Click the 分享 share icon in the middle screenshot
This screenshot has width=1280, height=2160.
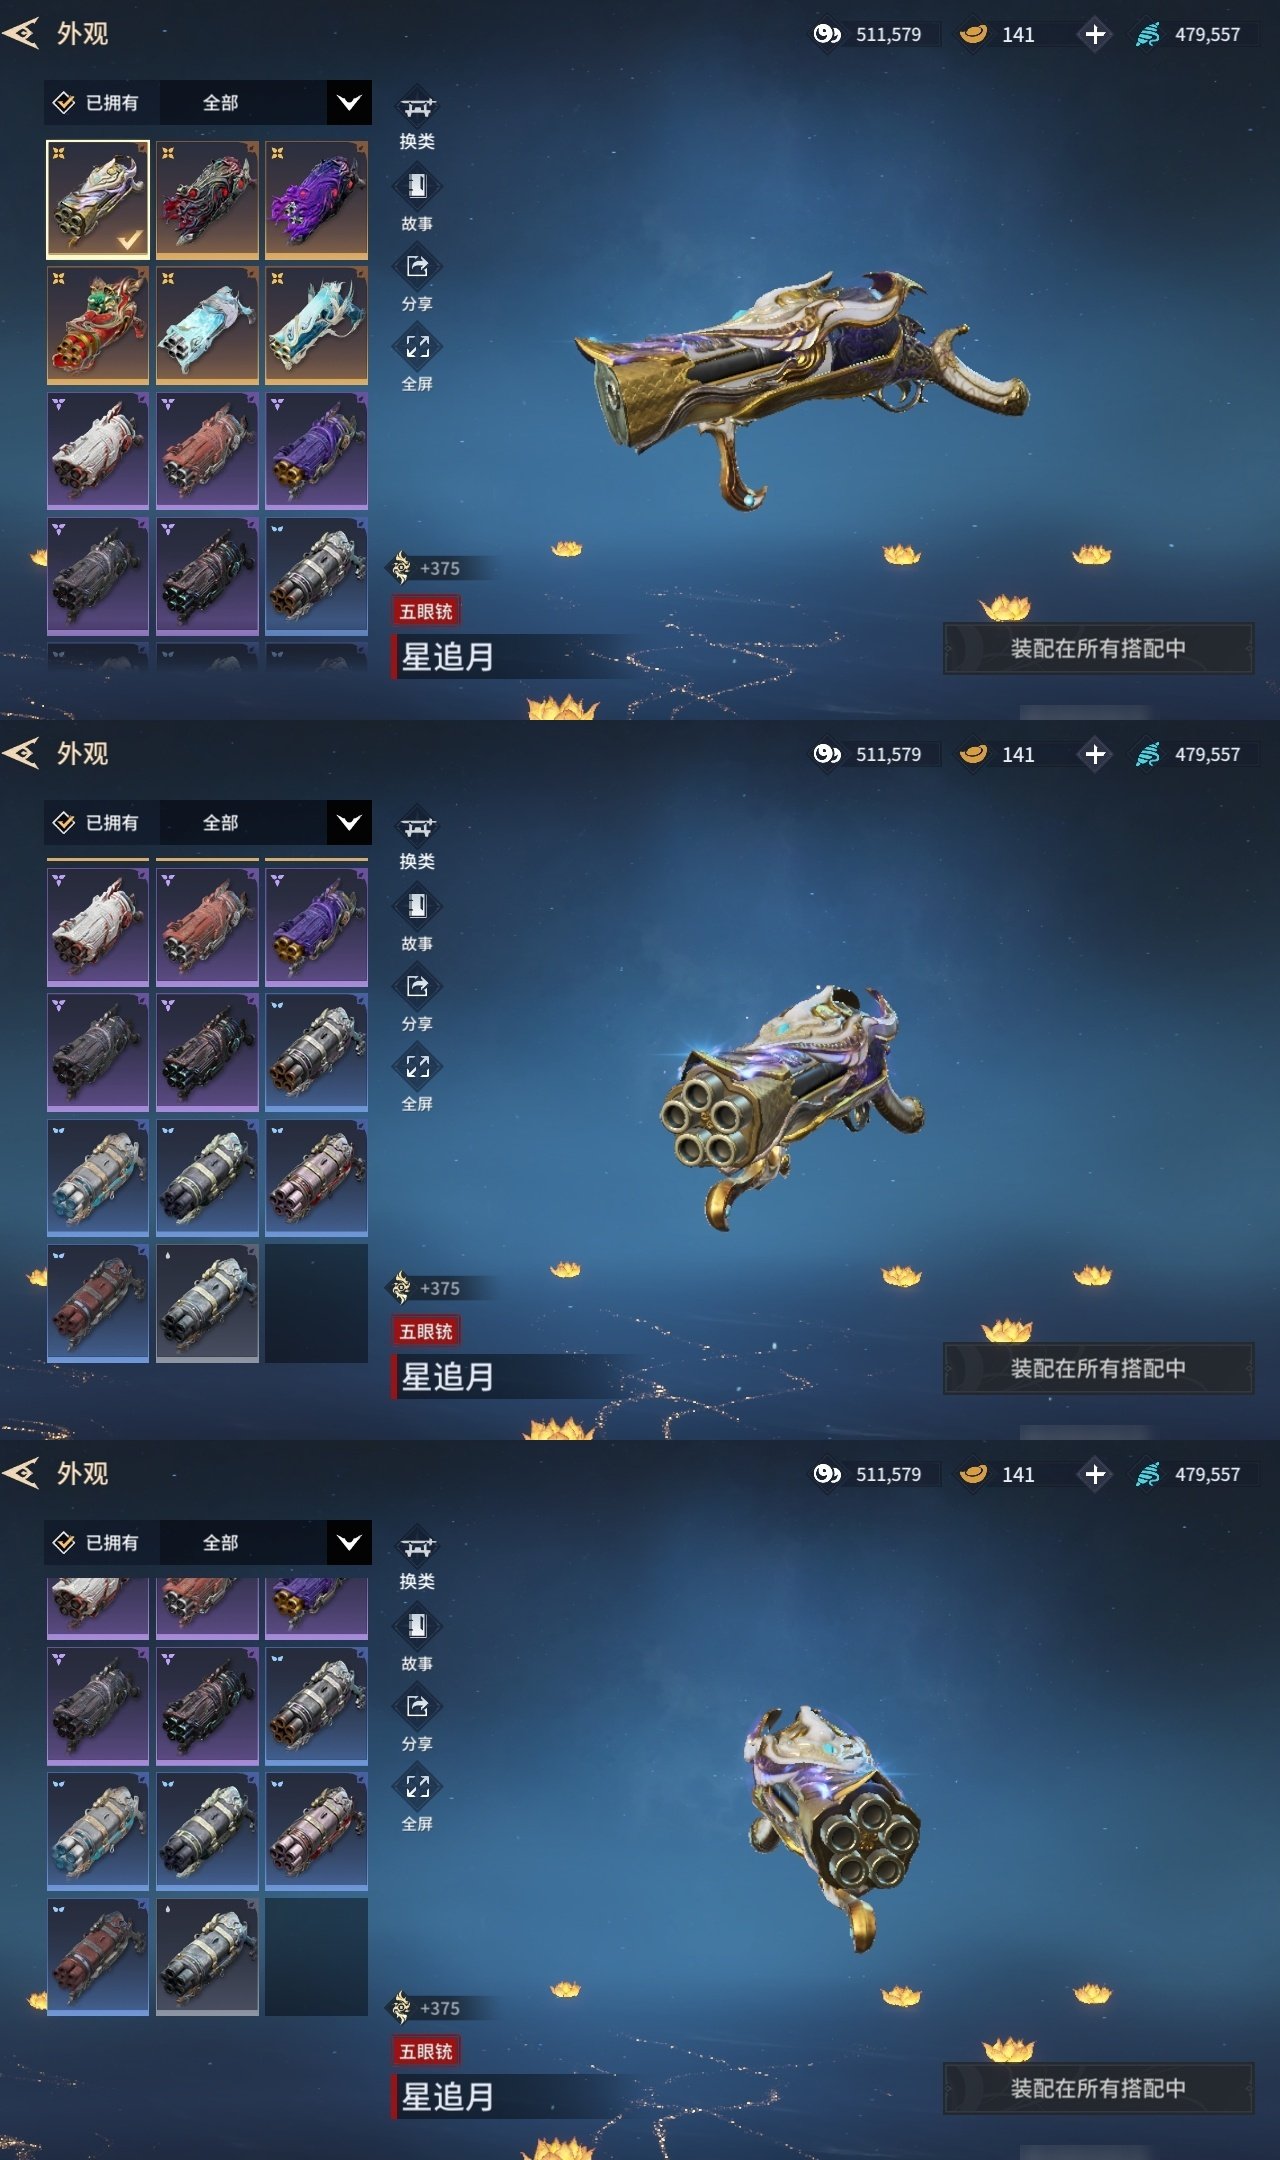(417, 987)
